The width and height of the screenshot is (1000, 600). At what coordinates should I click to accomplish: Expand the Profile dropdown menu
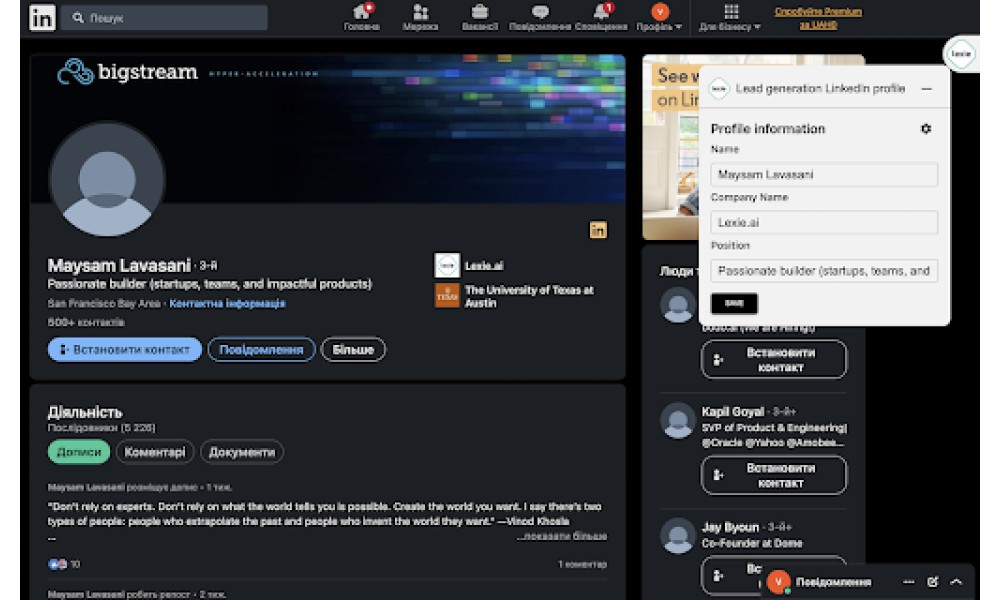(x=659, y=17)
